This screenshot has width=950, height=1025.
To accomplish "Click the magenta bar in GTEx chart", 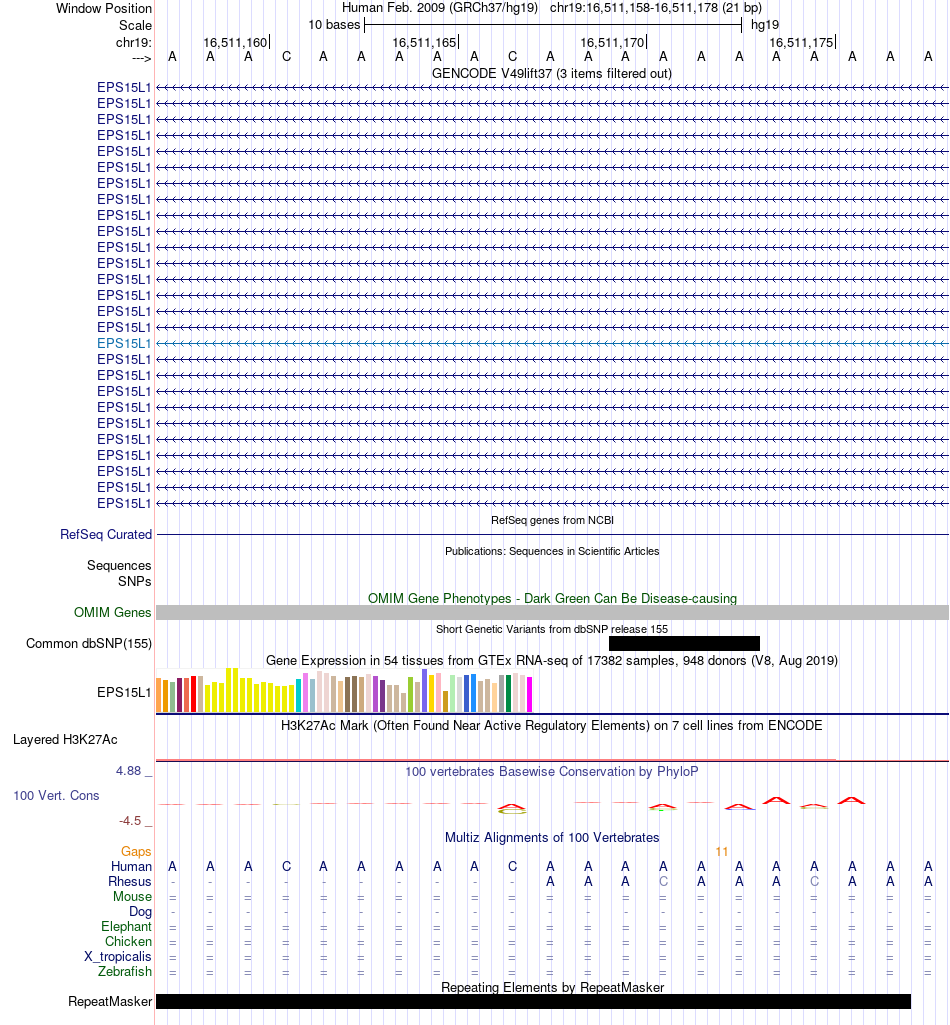I will (x=530, y=694).
